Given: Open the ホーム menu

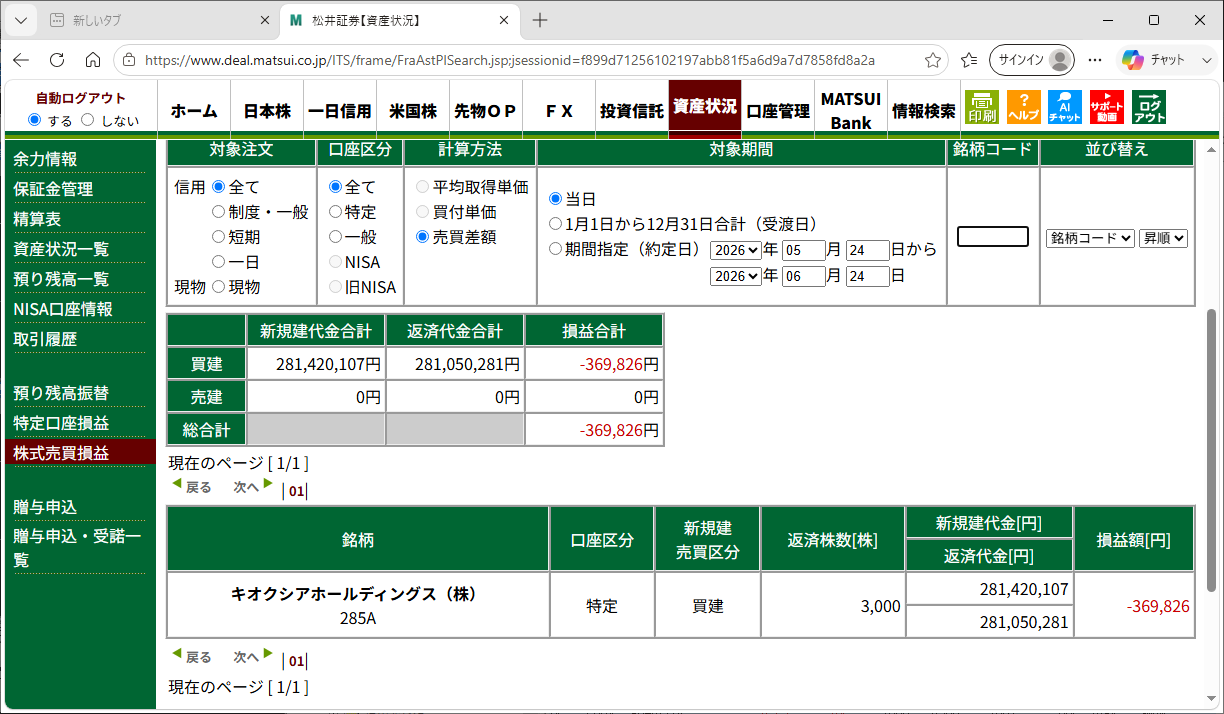Looking at the screenshot, I should [194, 111].
